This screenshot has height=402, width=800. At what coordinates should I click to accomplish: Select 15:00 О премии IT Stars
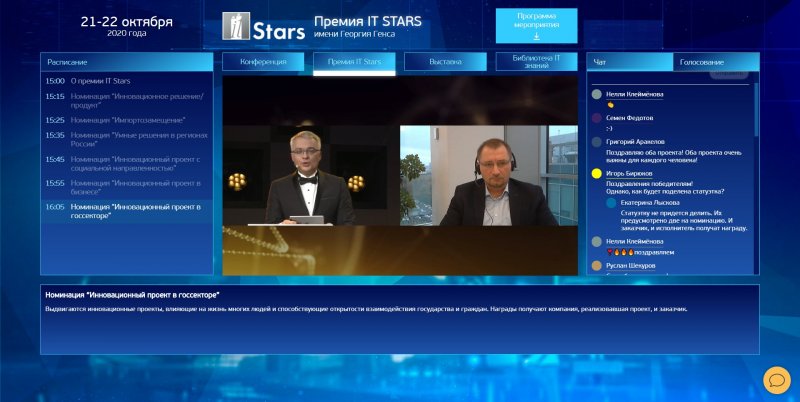pos(127,81)
